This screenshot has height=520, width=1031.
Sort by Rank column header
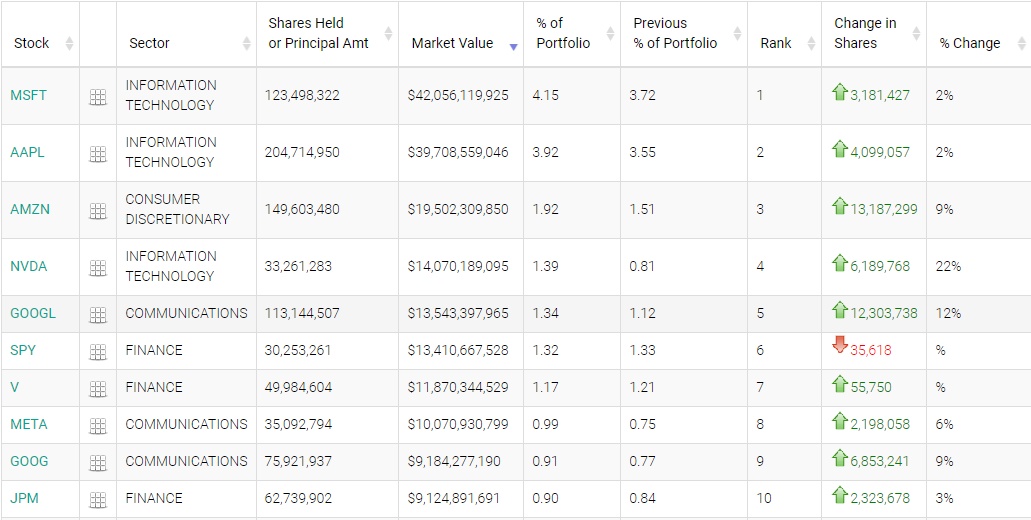point(776,43)
